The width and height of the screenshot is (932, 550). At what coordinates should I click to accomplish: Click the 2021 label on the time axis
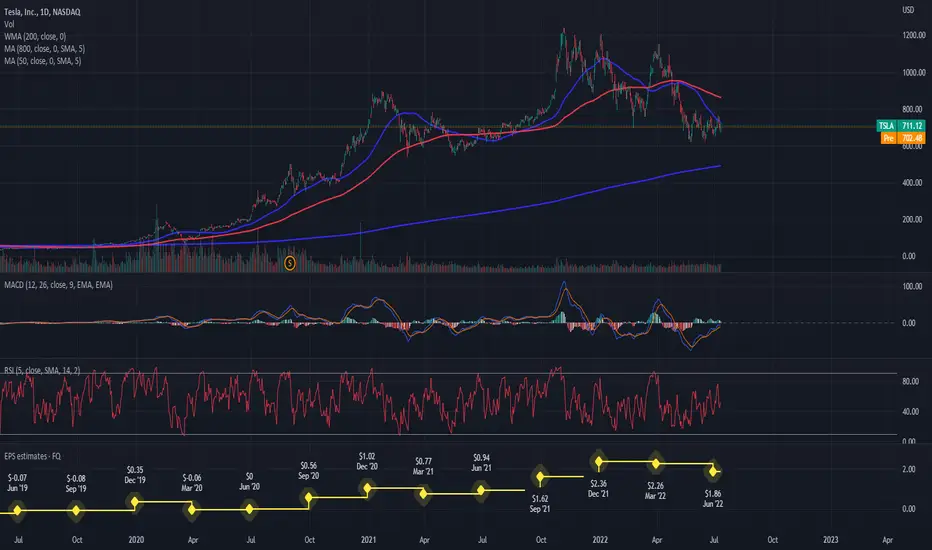tap(369, 540)
